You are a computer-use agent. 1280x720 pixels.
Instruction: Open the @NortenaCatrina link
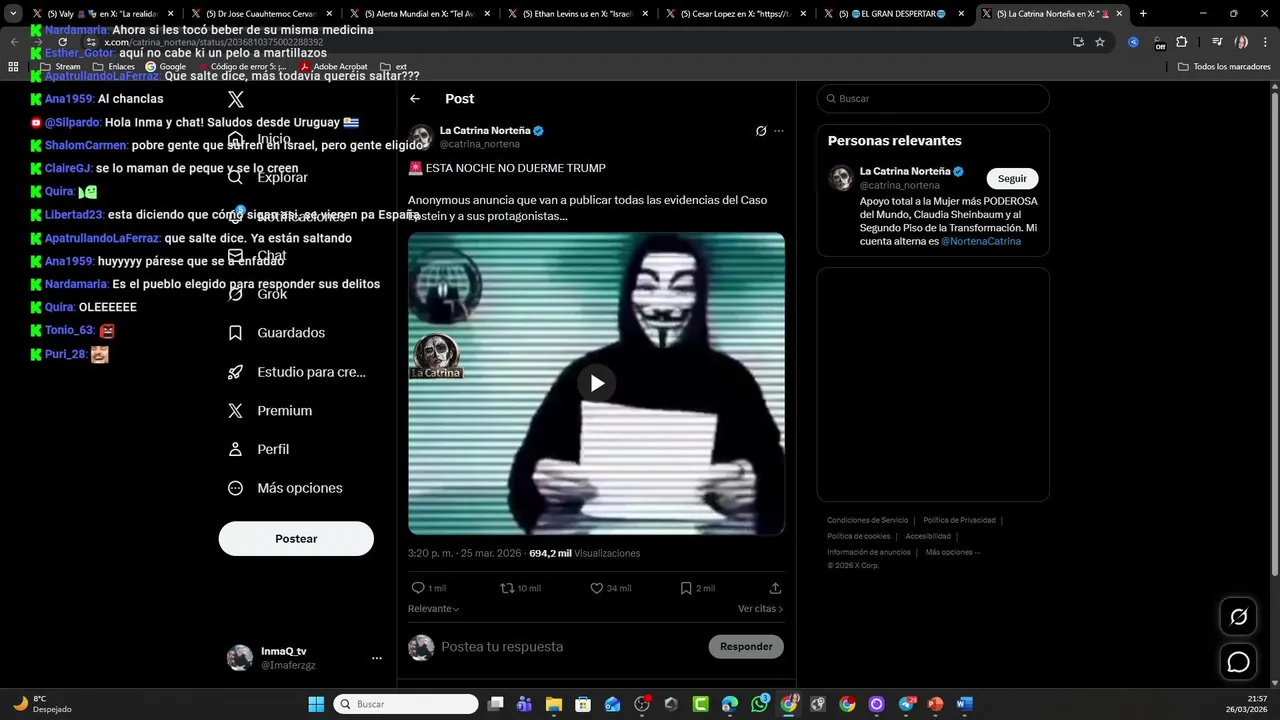point(981,241)
